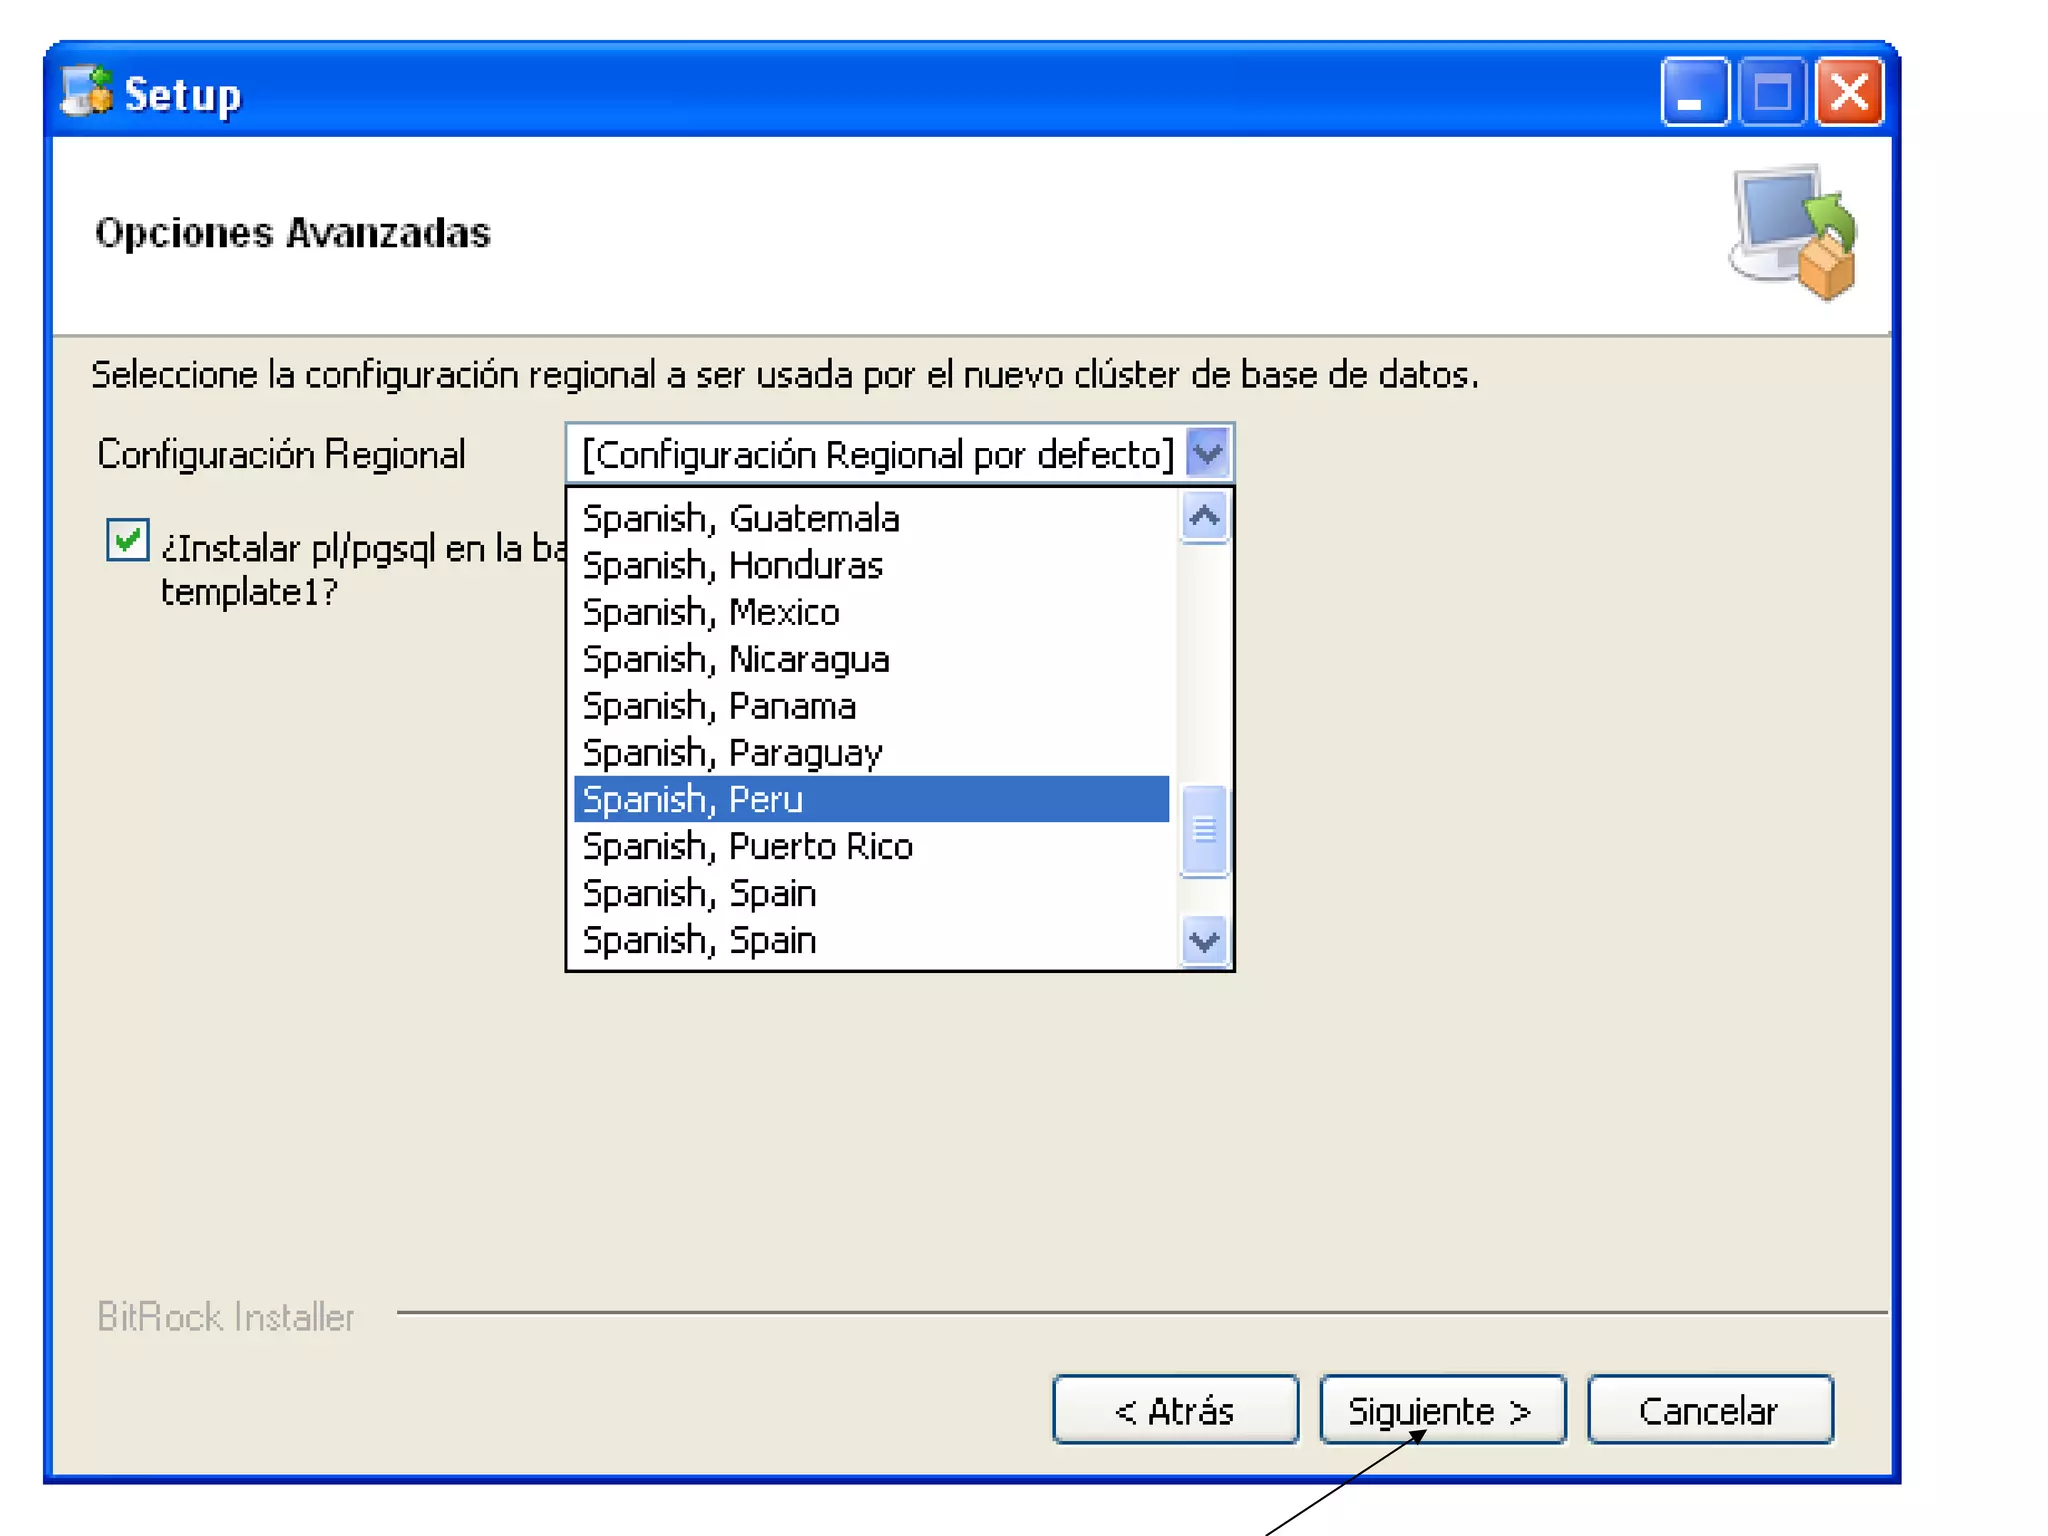Image resolution: width=2048 pixels, height=1536 pixels.
Task: Pick Spanish, Panama option
Action: 718,706
